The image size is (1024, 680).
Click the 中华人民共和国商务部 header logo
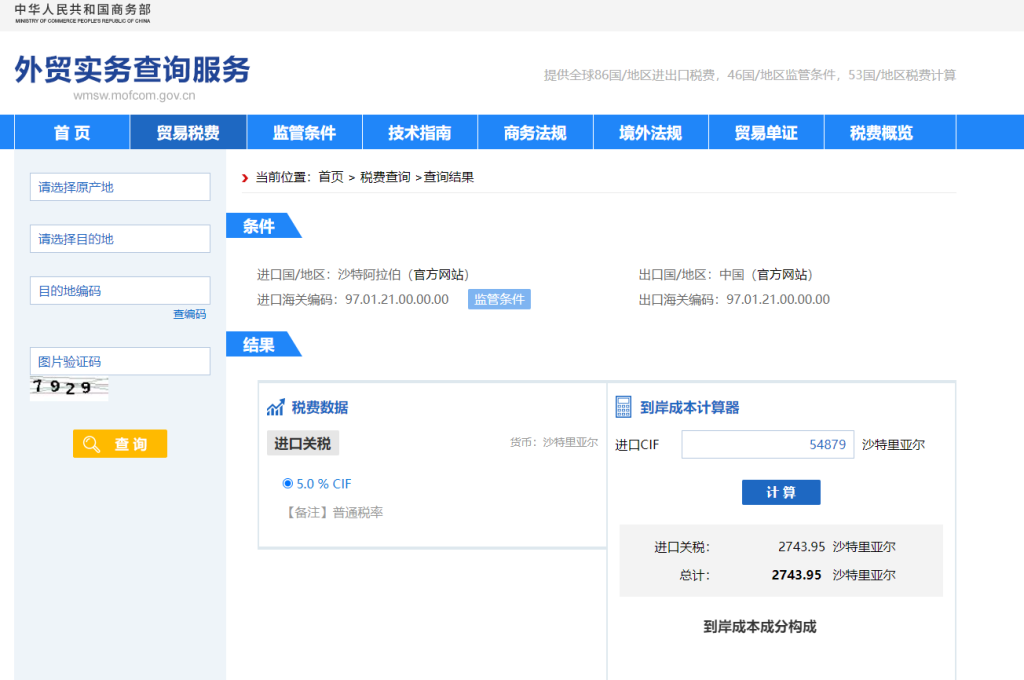point(83,13)
